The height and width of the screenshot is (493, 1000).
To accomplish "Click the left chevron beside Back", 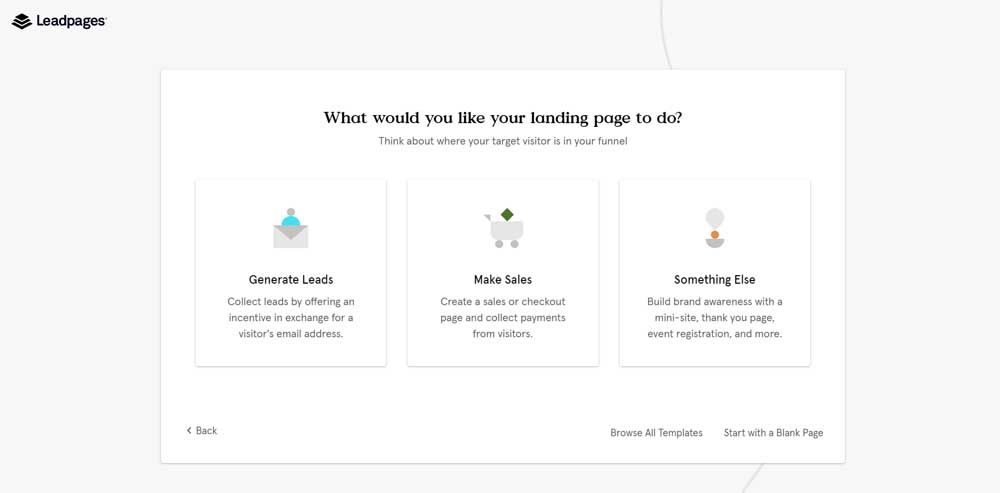I will tap(189, 430).
